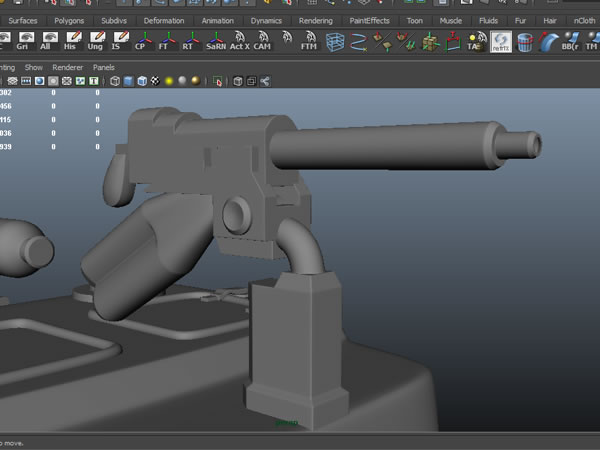Click the IS pencil shelf button
Viewport: 600px width, 450px height.
[x=120, y=41]
